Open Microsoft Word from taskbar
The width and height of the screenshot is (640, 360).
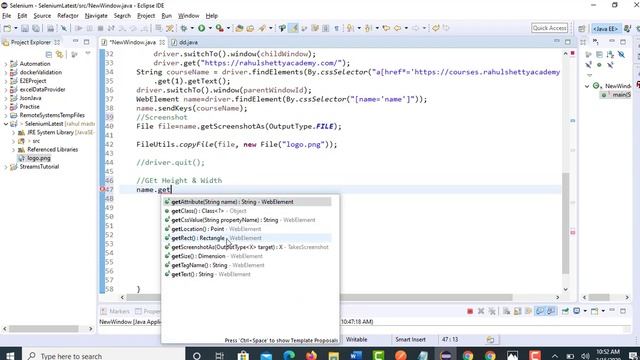(x=356, y=356)
